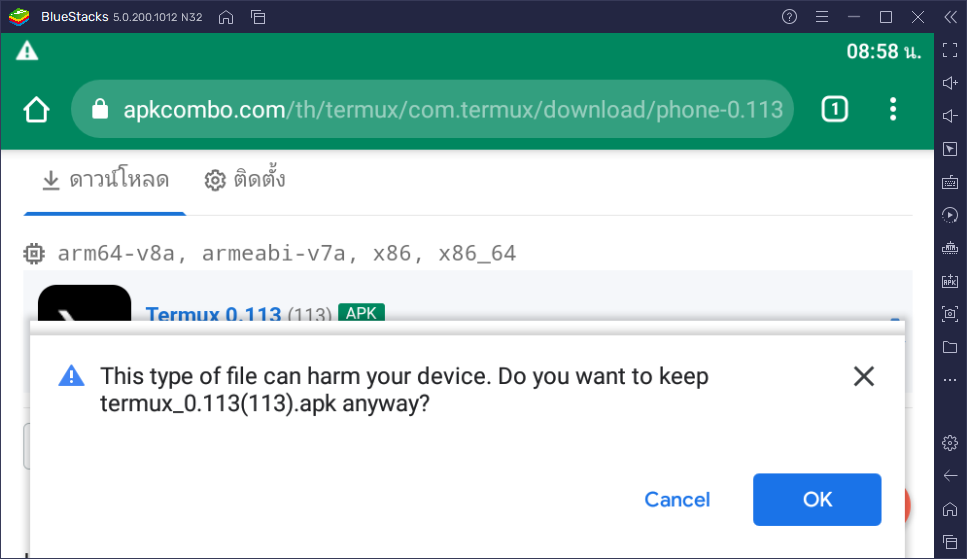The width and height of the screenshot is (967, 559).
Task: Open the browser three-dot menu
Action: tap(892, 109)
